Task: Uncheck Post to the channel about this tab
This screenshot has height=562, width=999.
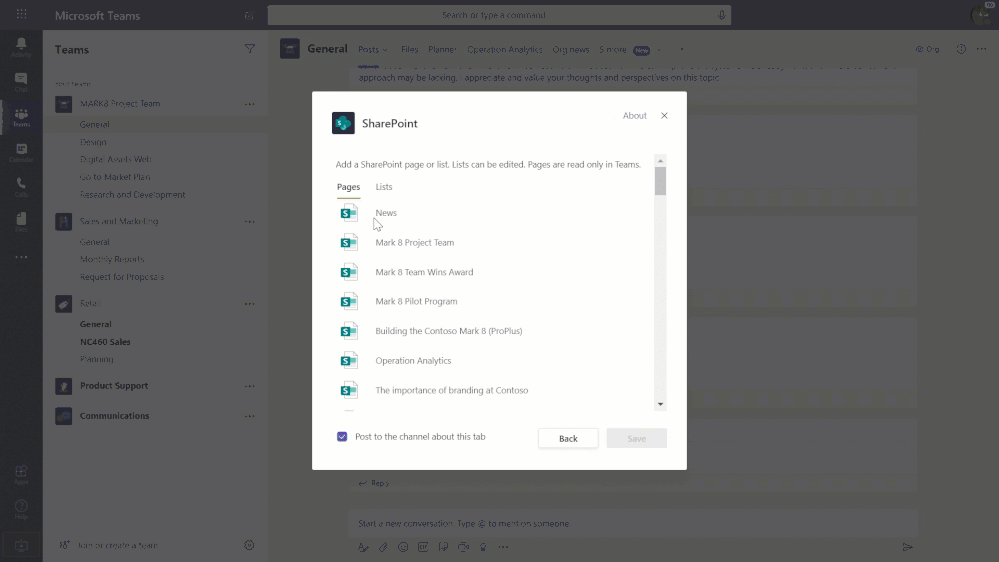Action: [x=342, y=436]
